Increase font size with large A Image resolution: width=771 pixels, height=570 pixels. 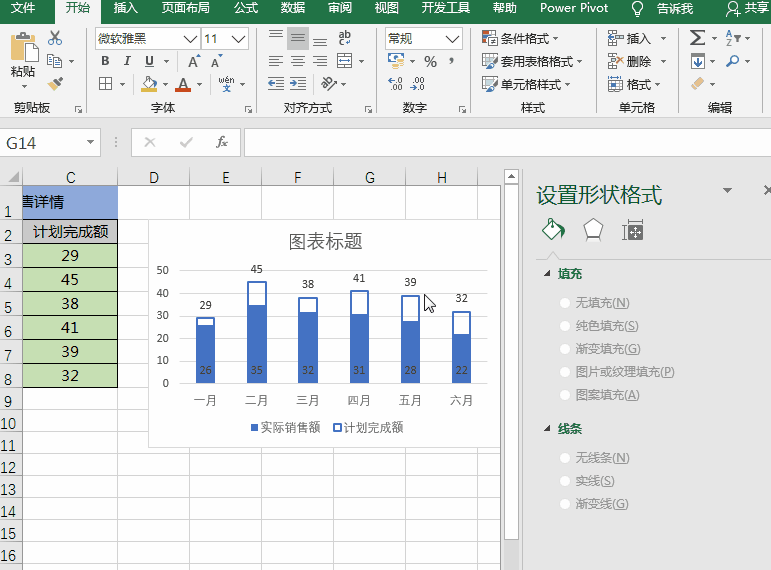point(194,61)
